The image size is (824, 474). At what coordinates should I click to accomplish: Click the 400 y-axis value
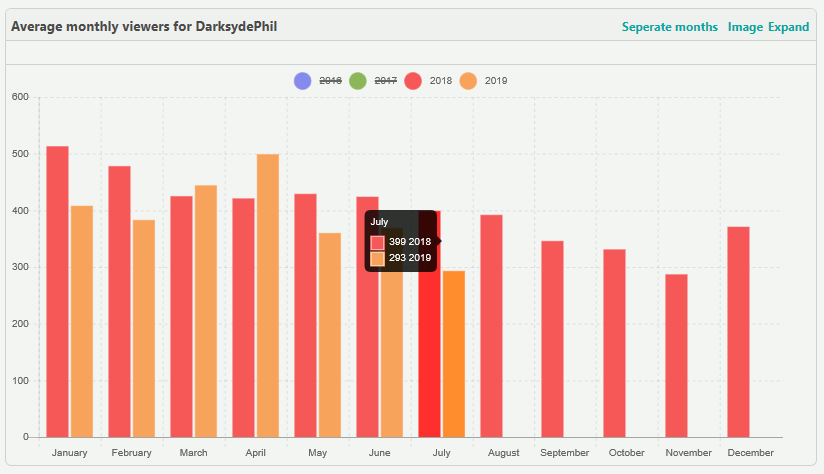20,211
